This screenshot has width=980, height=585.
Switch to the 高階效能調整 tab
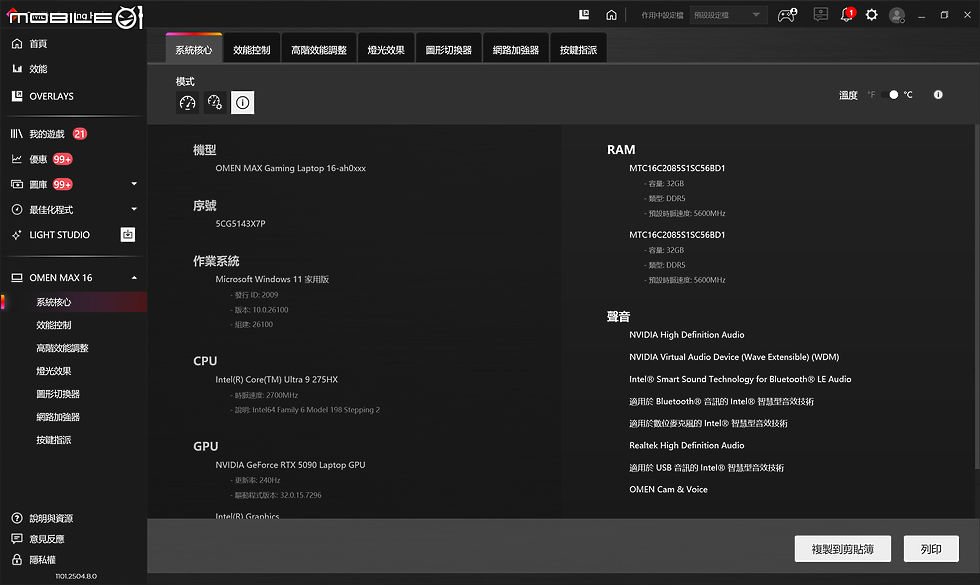(319, 49)
